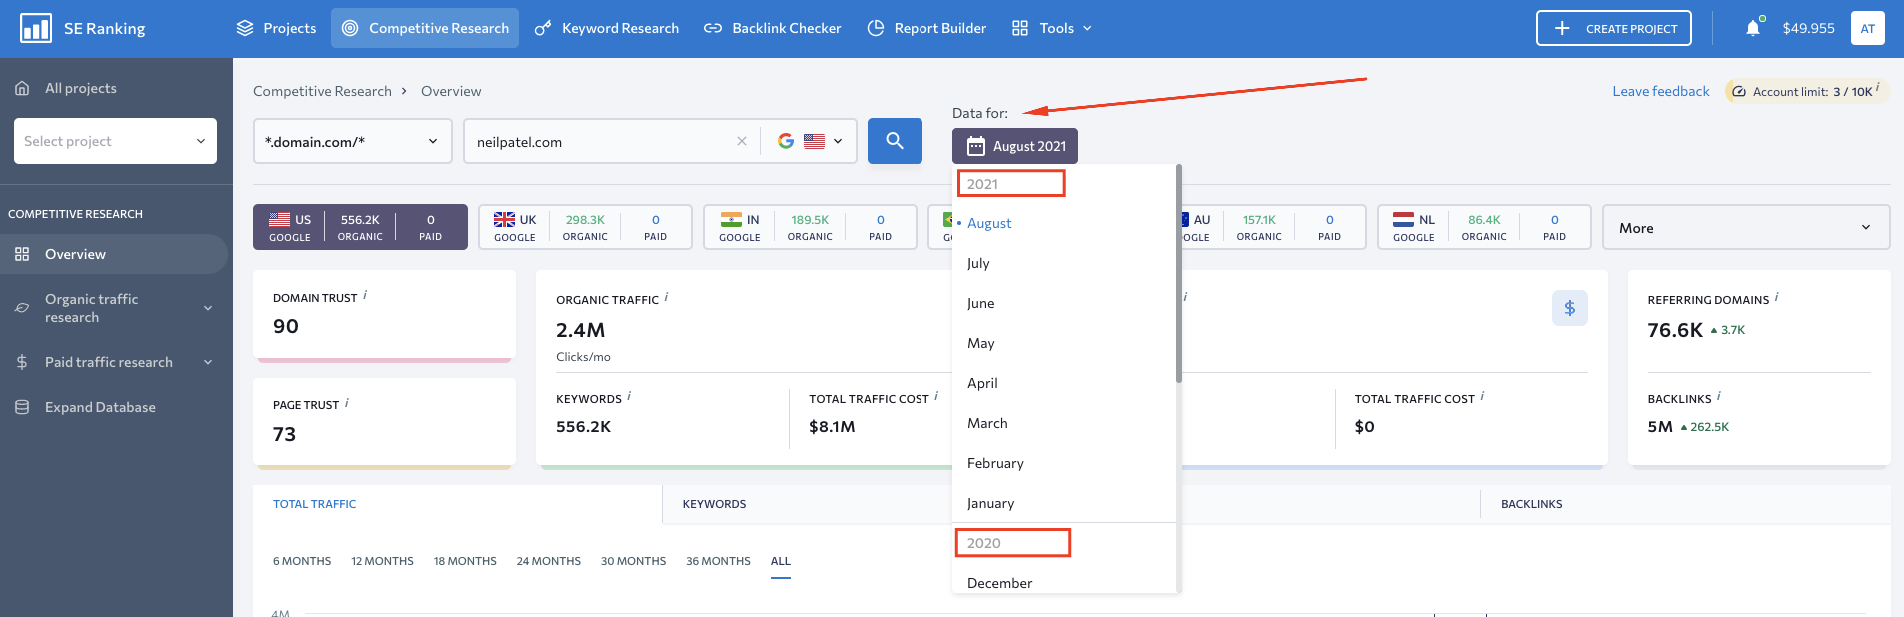Choose December 2020 in month list
Viewport: 1904px width, 617px height.
tap(1064, 582)
